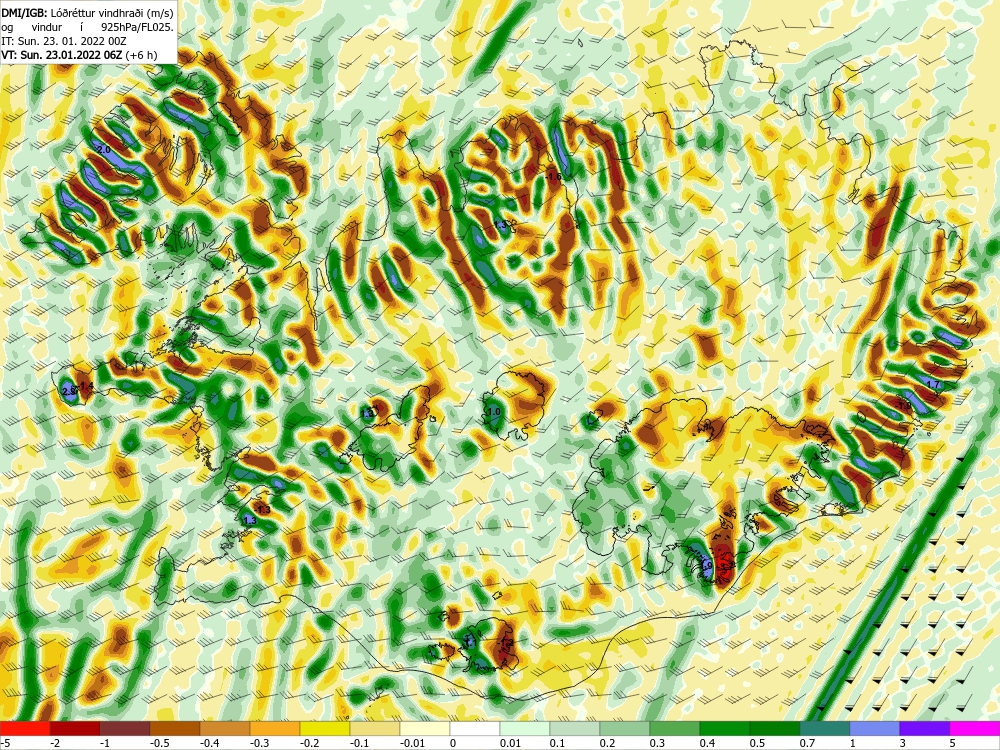Click the teal 0.7 to 1 legend swatch
Viewport: 1000px width, 750px height.
(x=825, y=728)
